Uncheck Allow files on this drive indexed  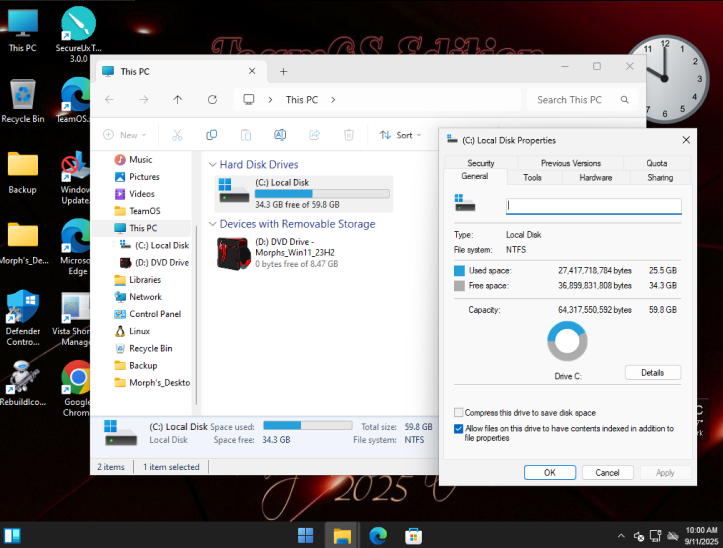[458, 429]
